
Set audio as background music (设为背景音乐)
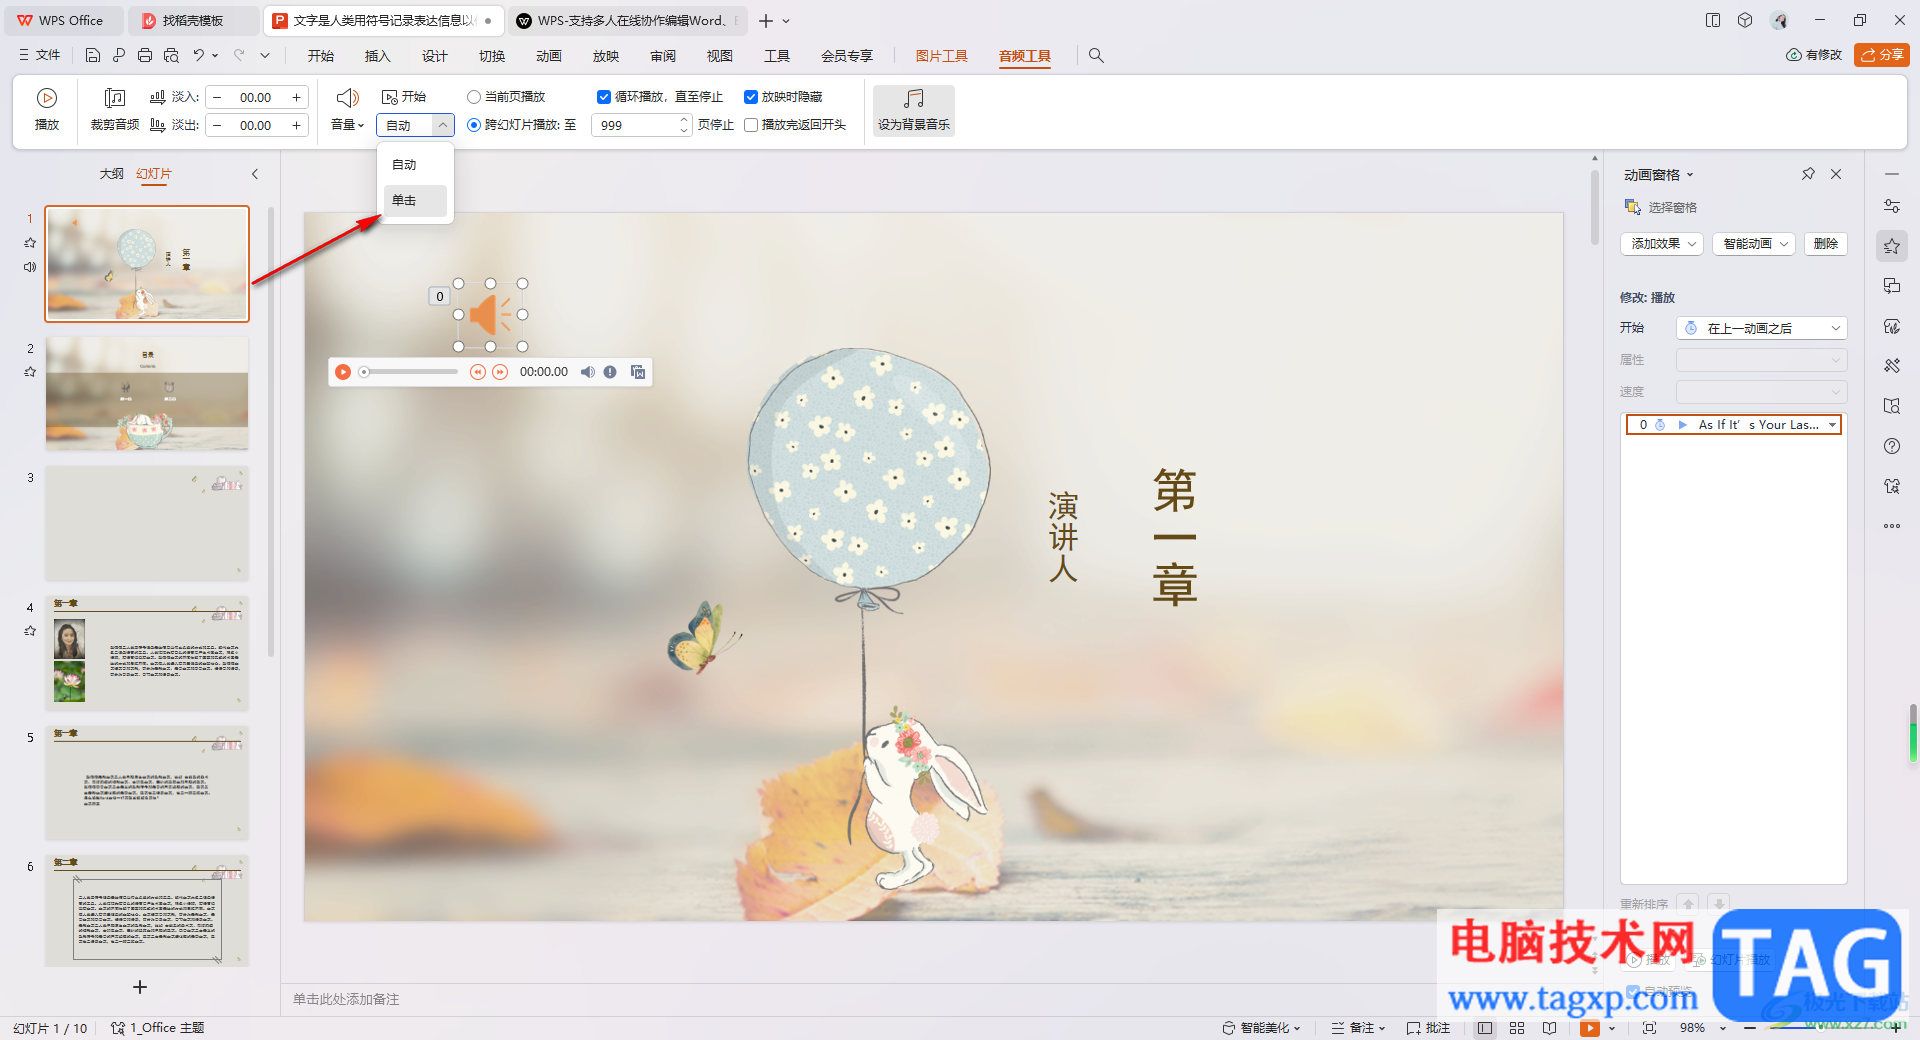913,110
